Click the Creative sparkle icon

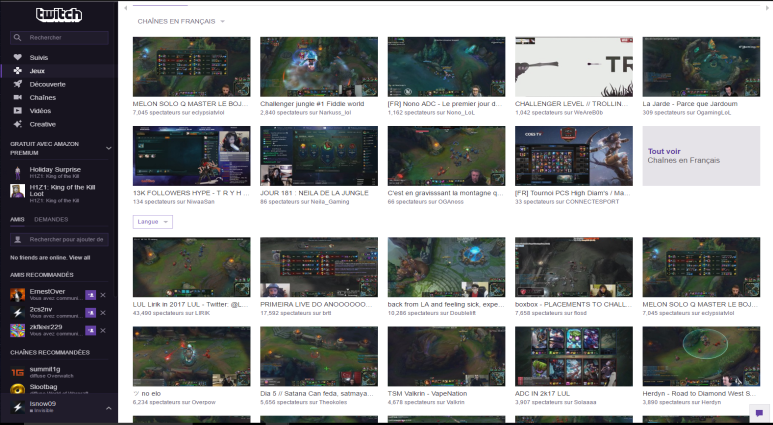(x=17, y=124)
